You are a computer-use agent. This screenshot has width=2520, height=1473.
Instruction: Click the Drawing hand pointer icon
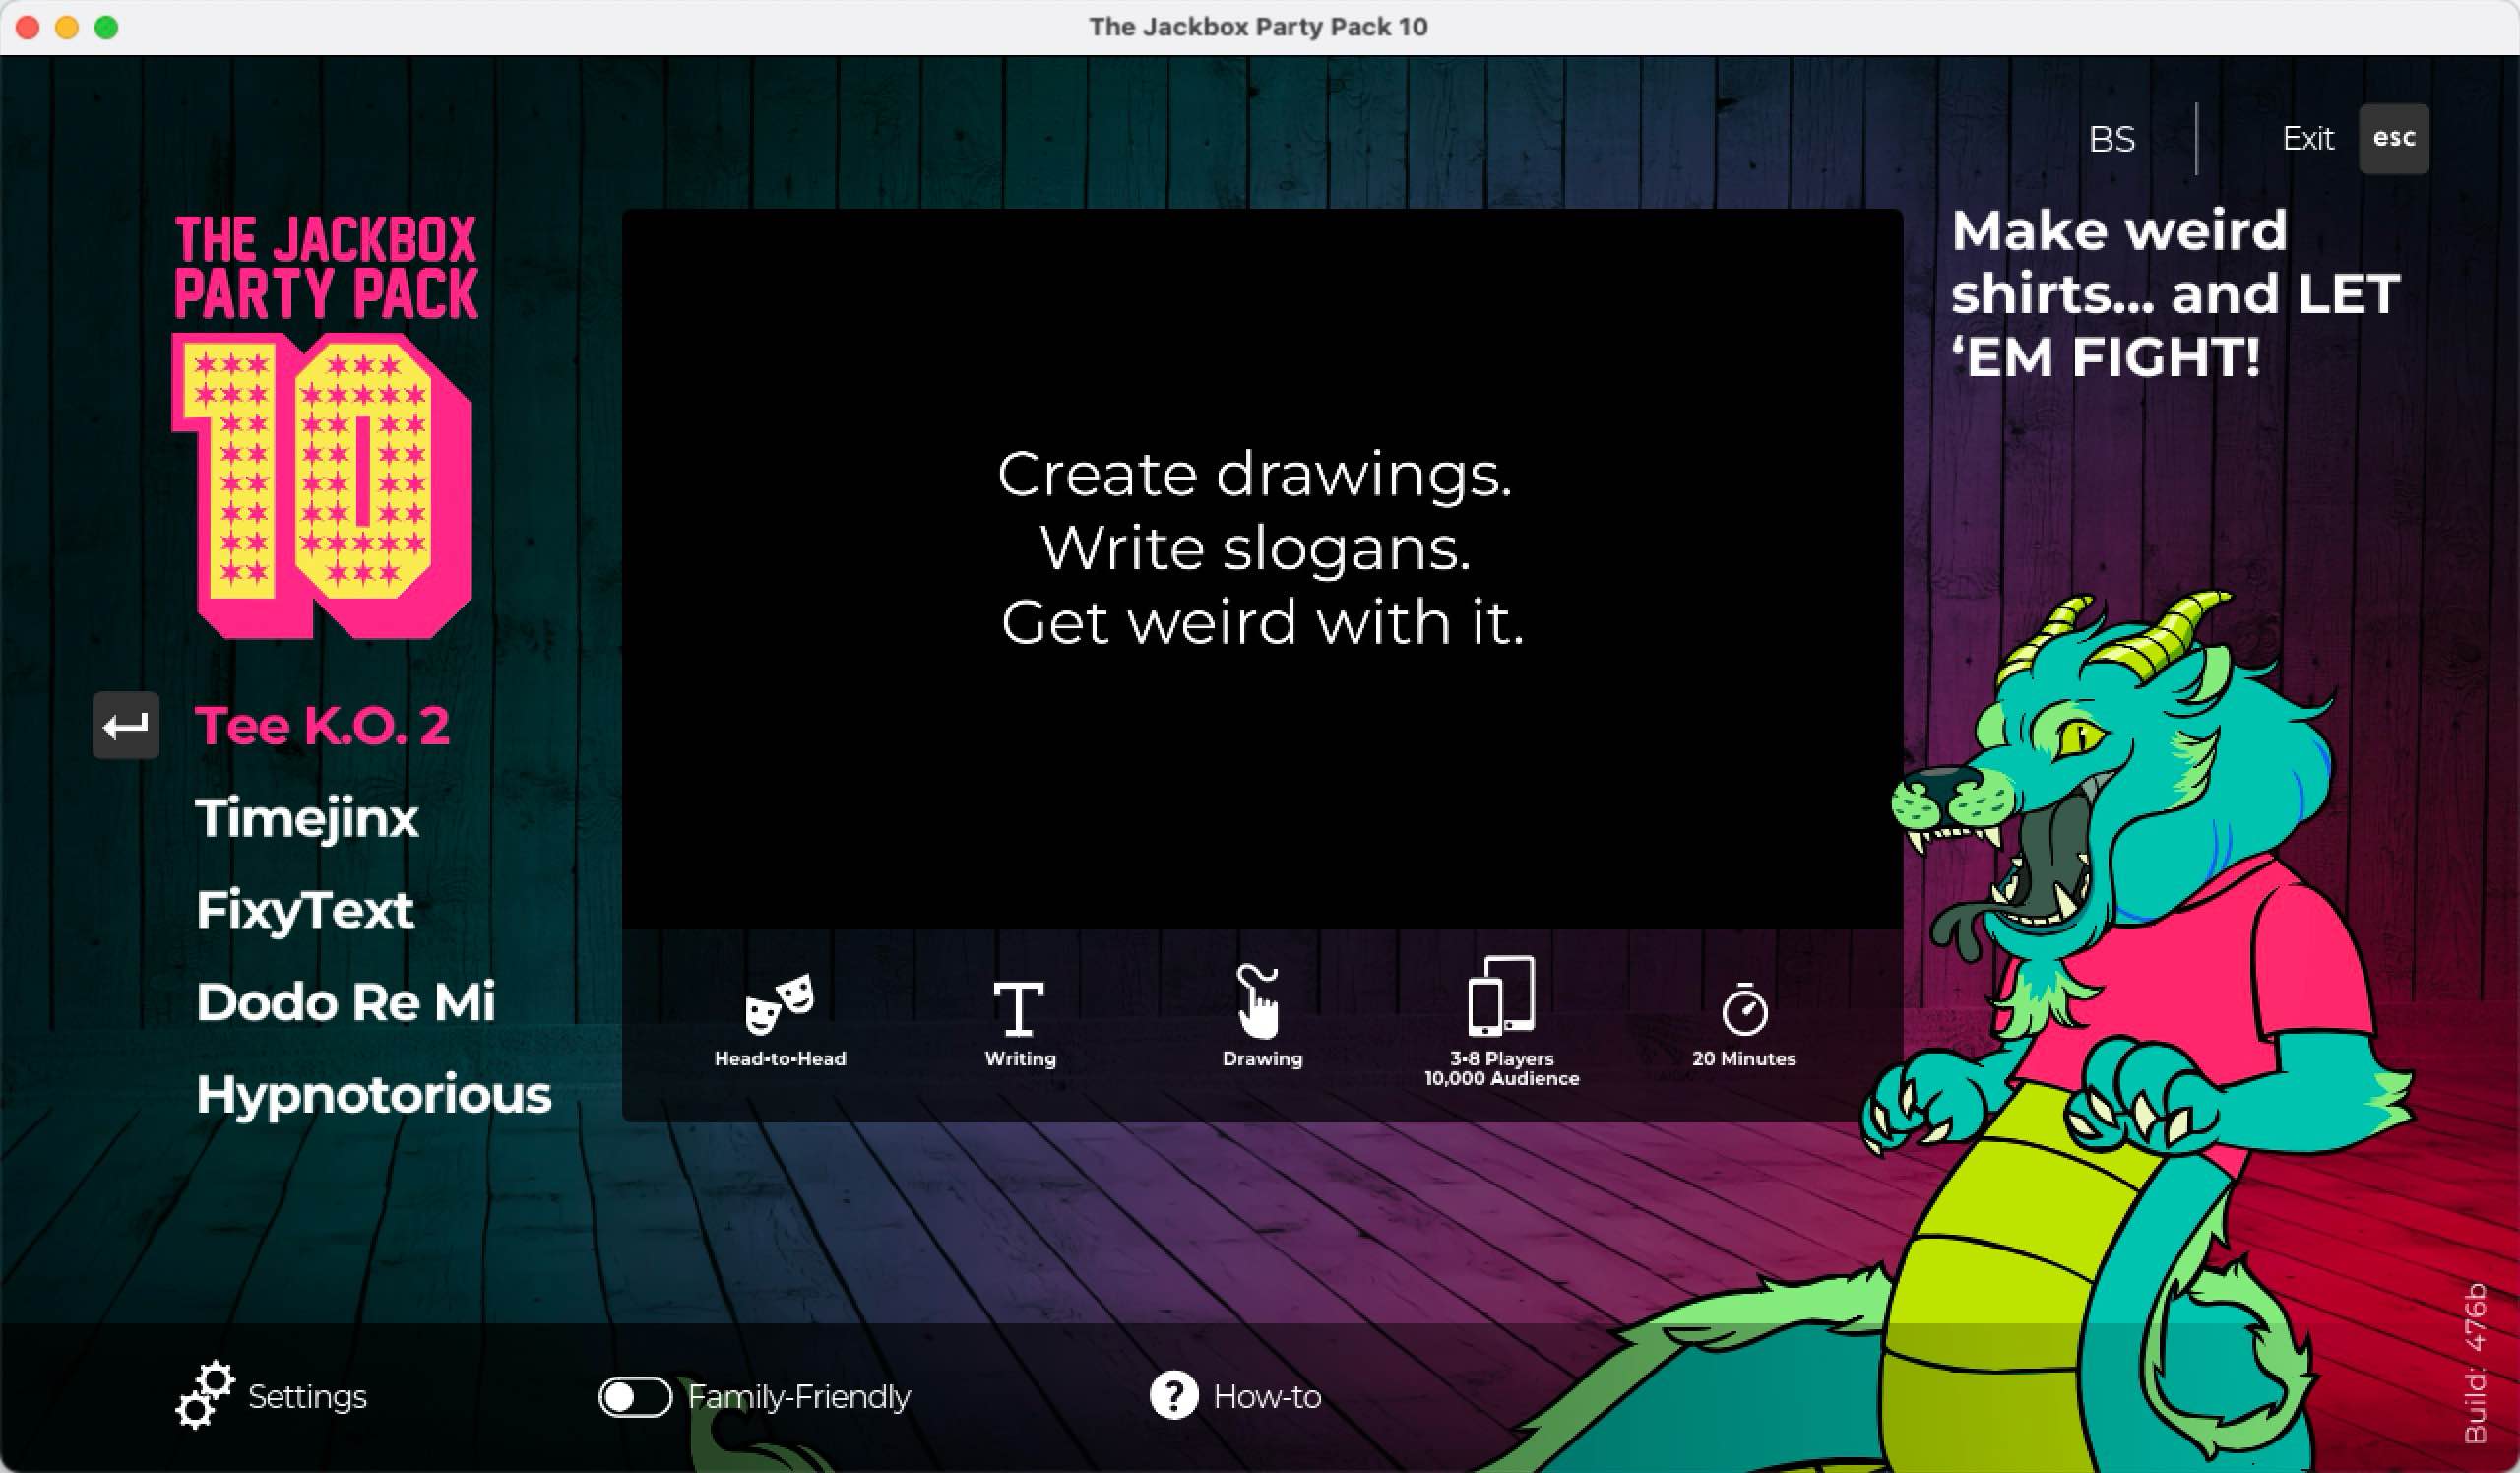(1257, 1002)
